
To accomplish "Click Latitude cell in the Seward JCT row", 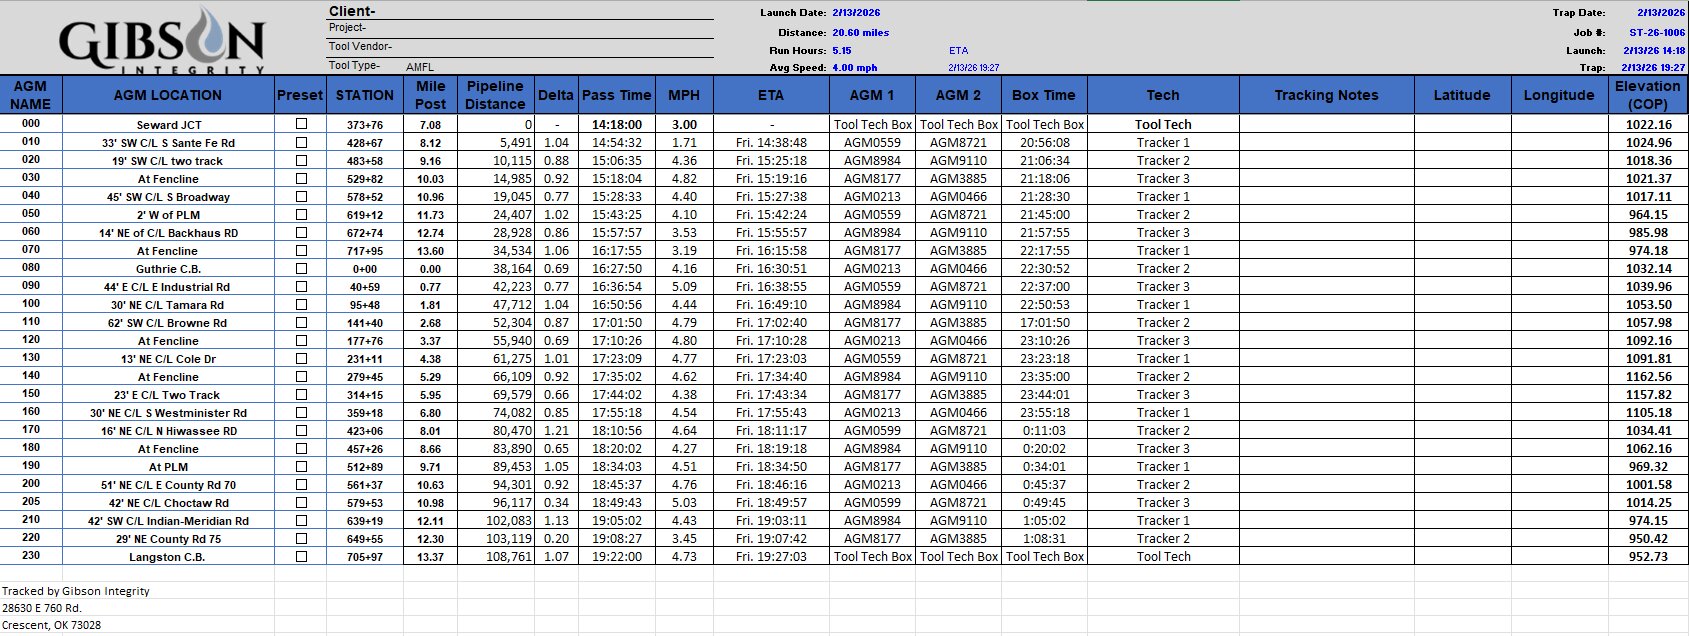I will coord(1462,125).
